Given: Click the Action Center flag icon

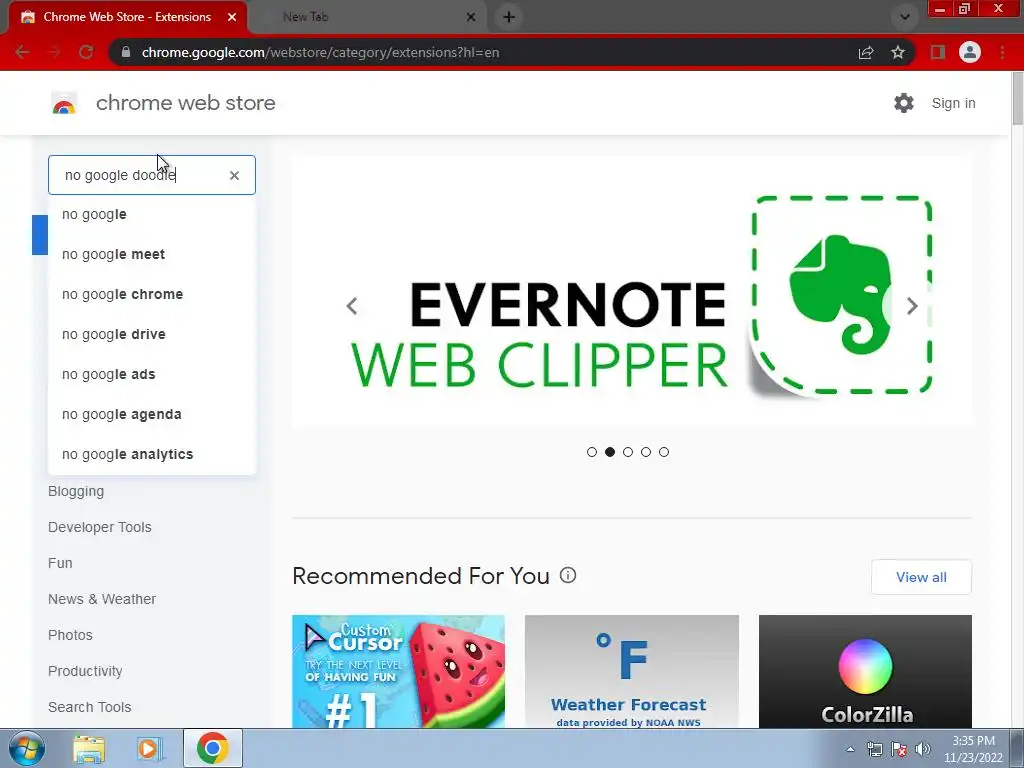Looking at the screenshot, I should [x=899, y=749].
